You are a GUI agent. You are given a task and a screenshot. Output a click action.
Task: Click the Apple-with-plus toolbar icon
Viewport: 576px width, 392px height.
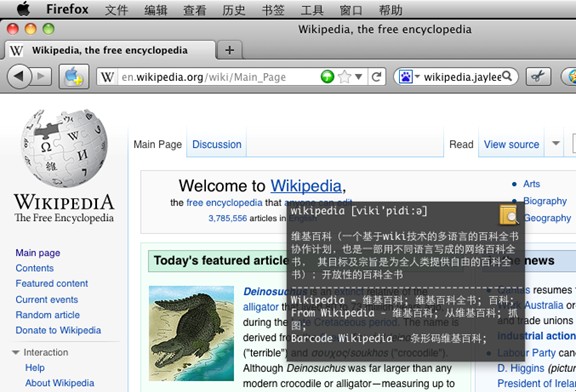tap(74, 76)
